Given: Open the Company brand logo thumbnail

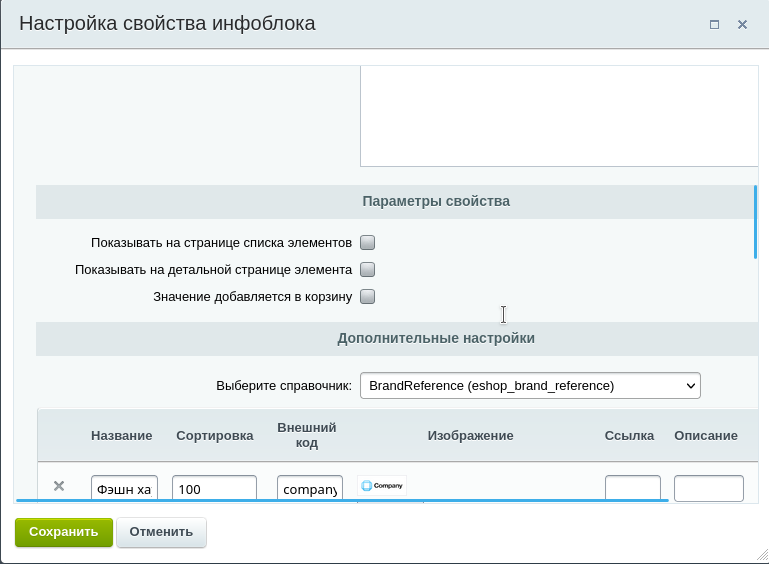Looking at the screenshot, I should pyautogui.click(x=382, y=486).
